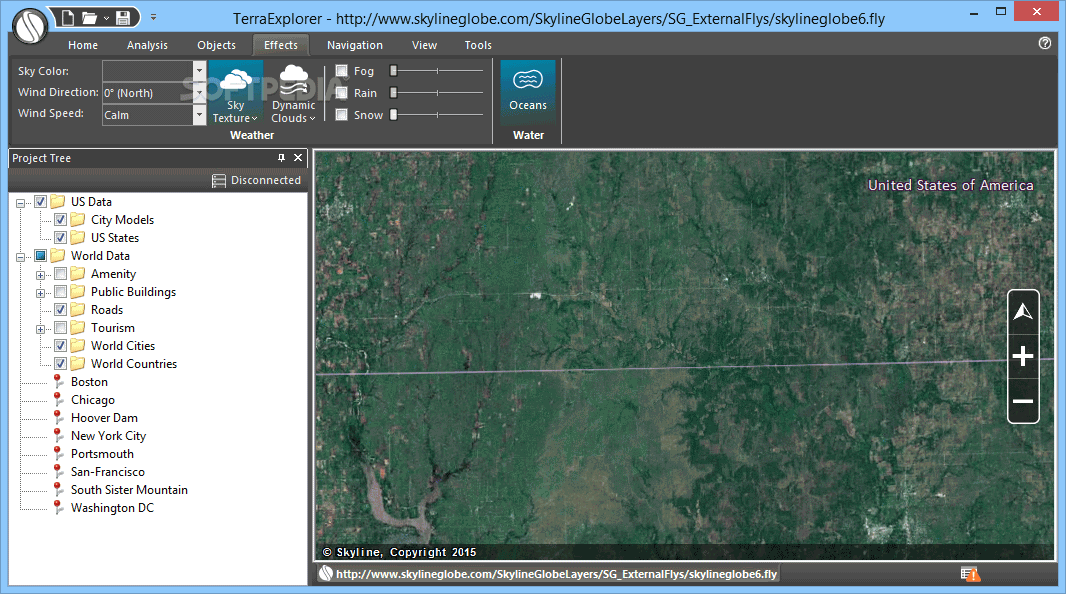The height and width of the screenshot is (594, 1066).
Task: Open the Objects ribbon tab
Action: [216, 45]
